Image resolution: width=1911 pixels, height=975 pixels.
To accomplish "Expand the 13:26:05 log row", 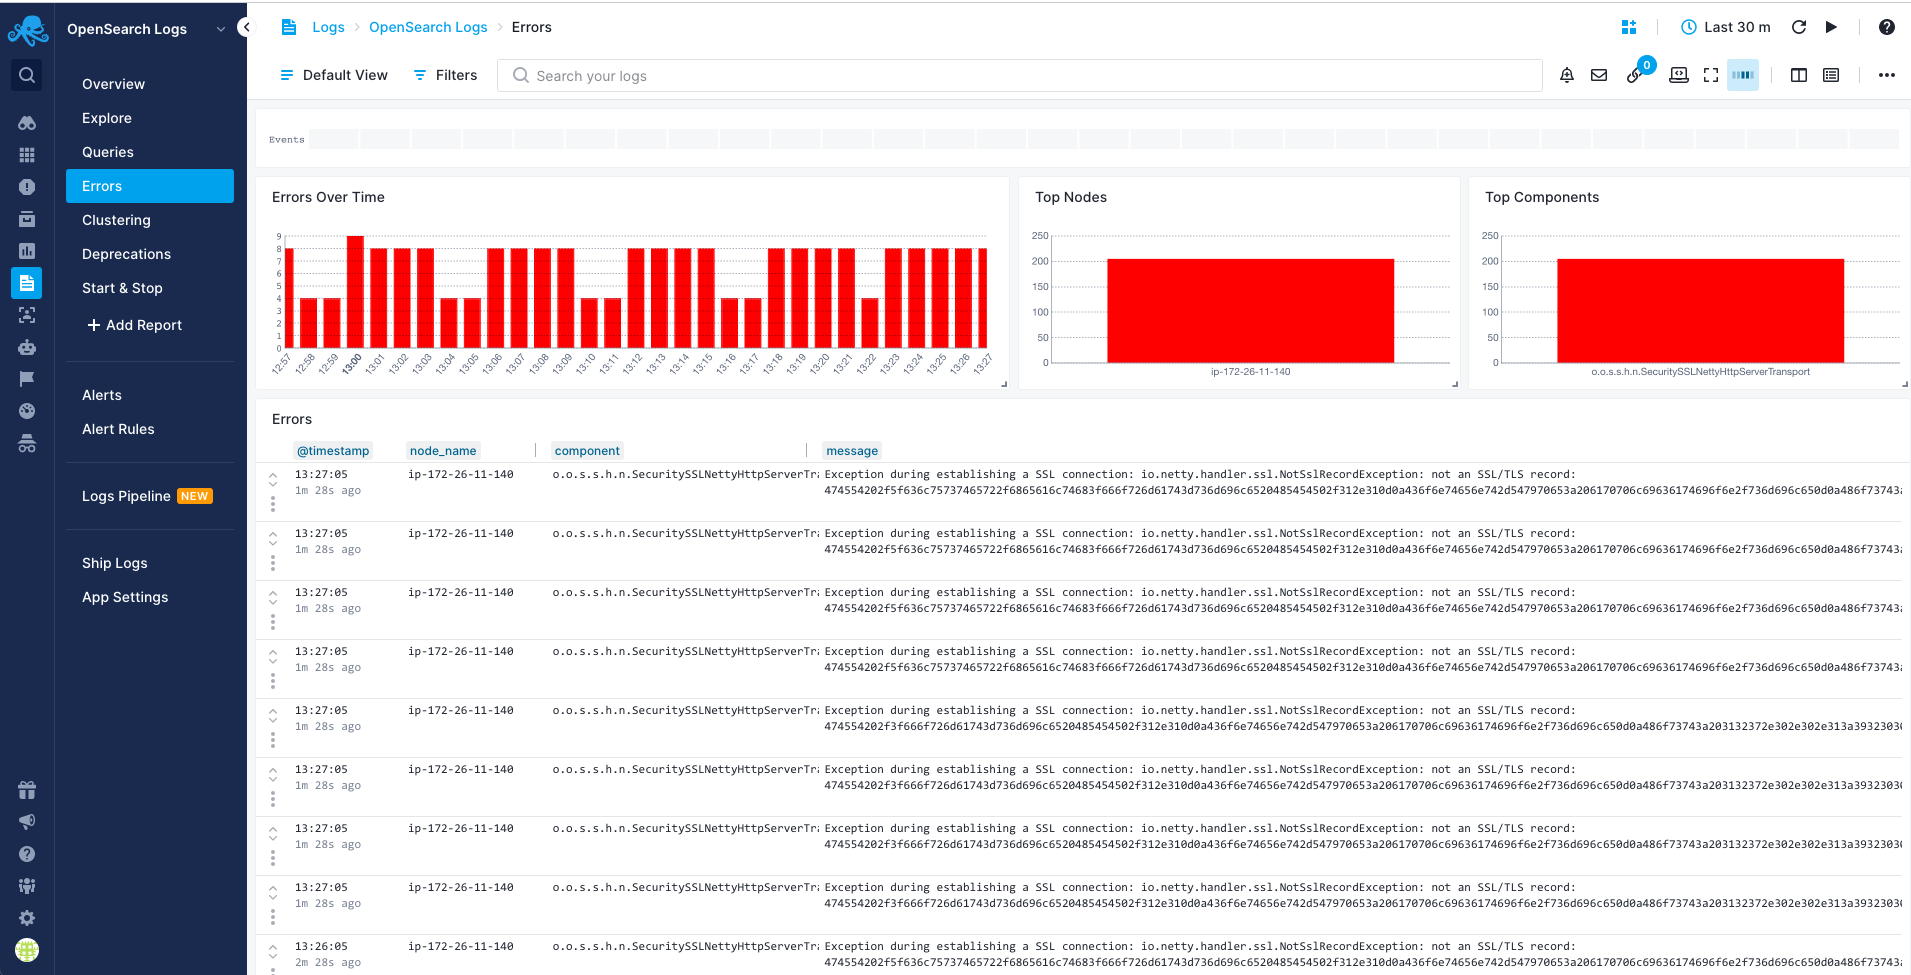I will point(273,952).
